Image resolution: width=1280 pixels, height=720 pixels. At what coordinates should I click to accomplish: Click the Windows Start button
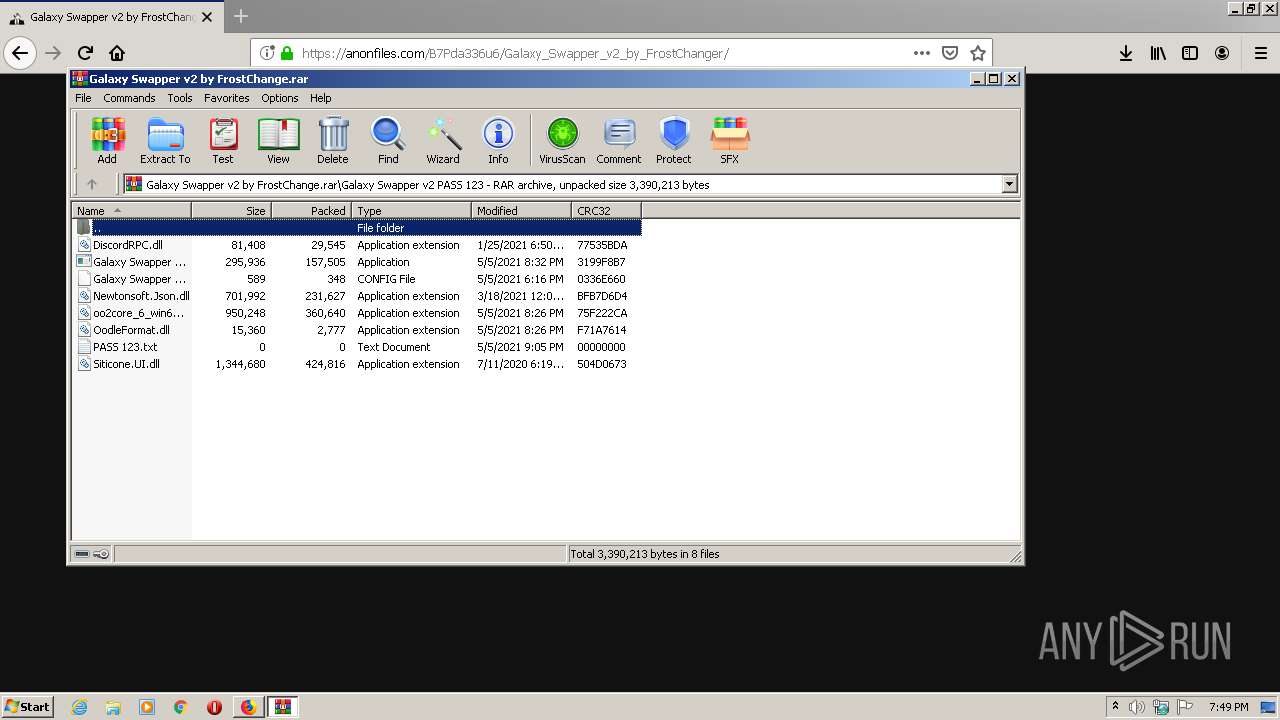click(28, 707)
